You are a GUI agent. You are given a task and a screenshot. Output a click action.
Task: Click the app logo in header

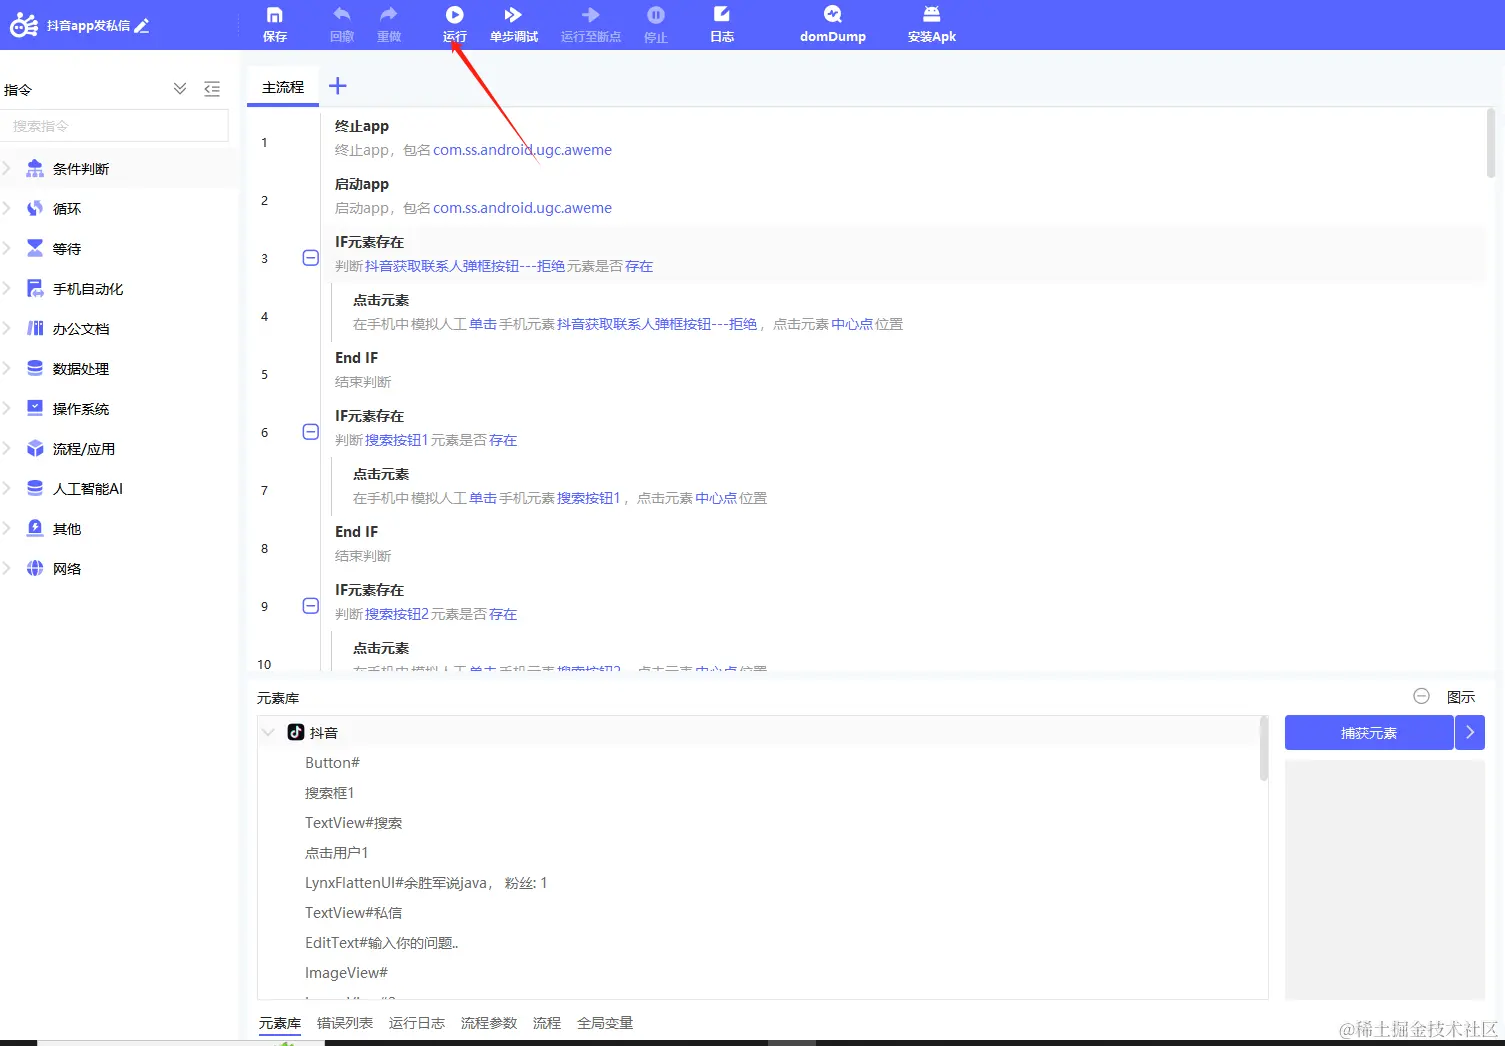coord(23,25)
